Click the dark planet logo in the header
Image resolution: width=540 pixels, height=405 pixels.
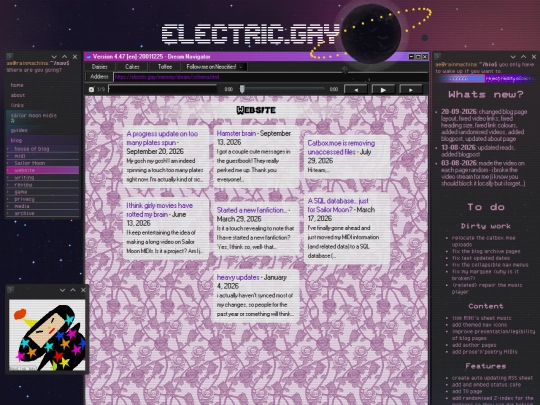point(371,34)
